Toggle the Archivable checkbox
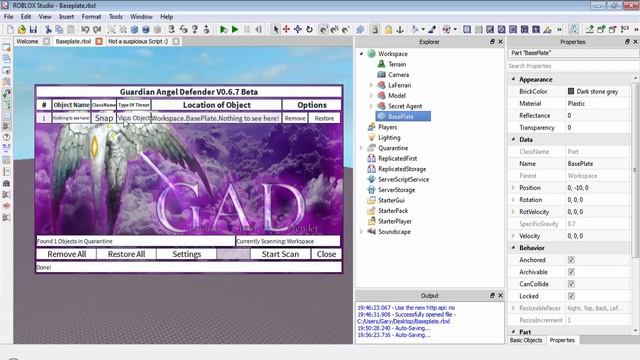This screenshot has width=640, height=360. point(571,272)
